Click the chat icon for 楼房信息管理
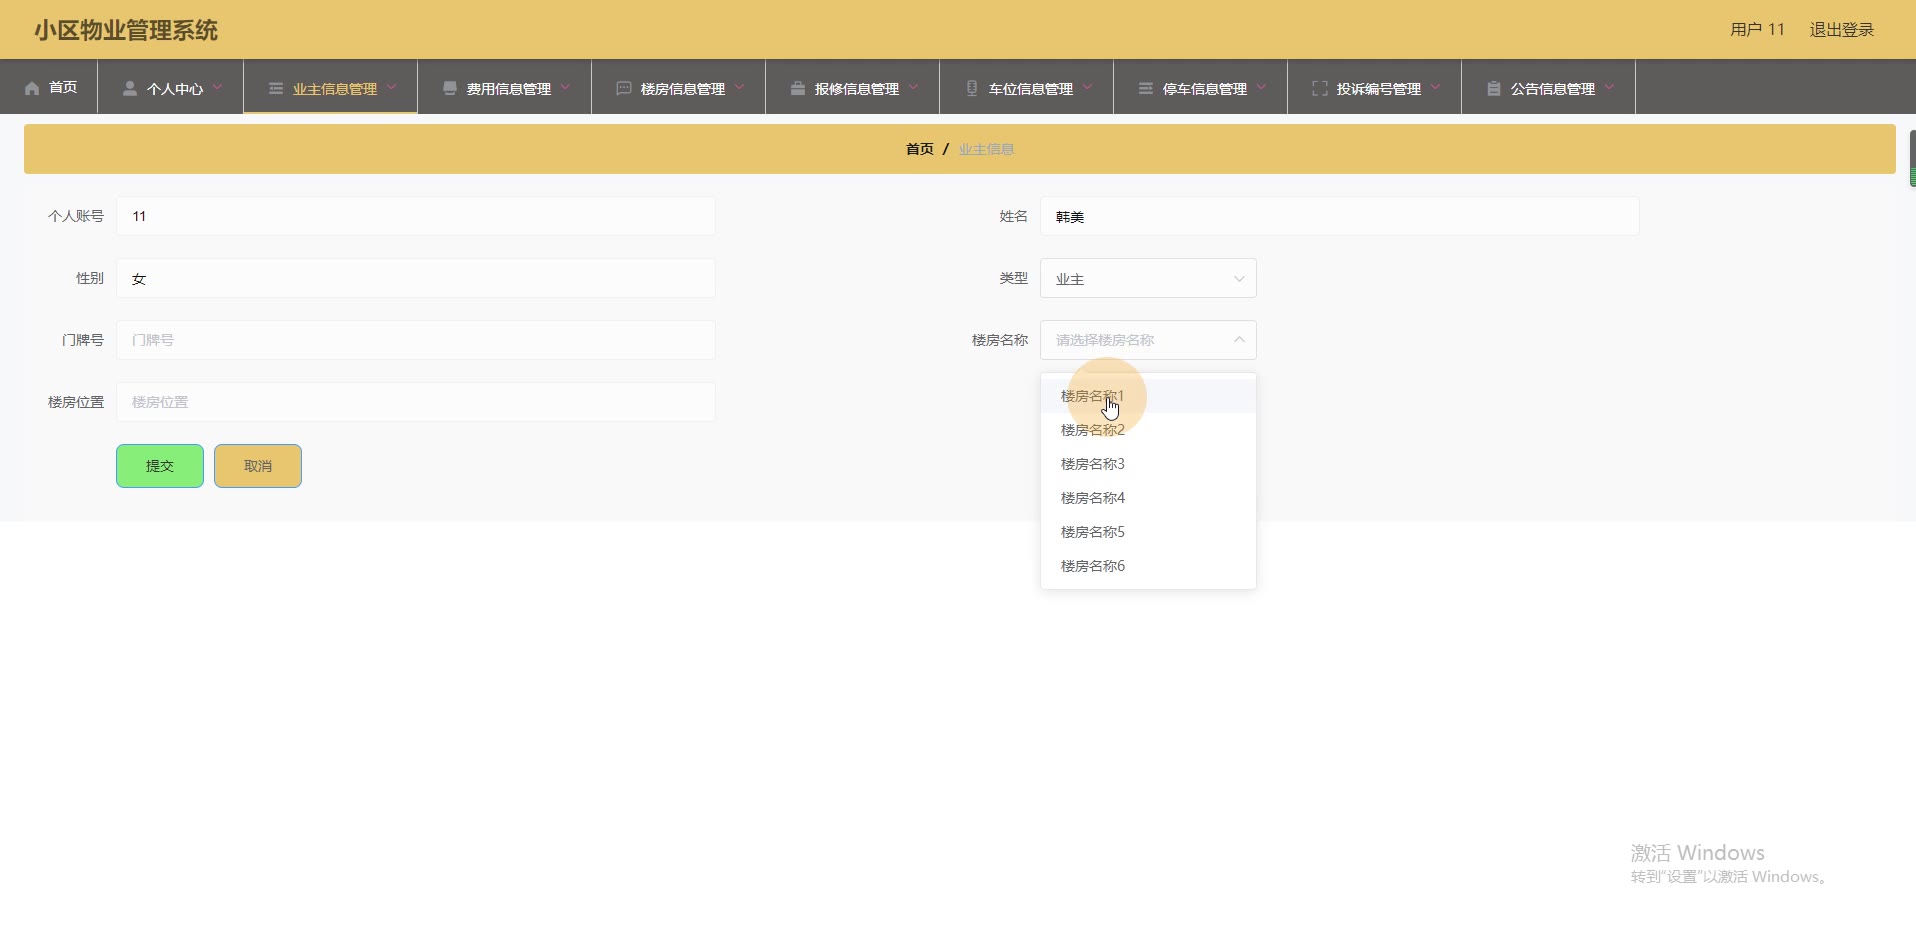The image size is (1916, 936). 624,88
